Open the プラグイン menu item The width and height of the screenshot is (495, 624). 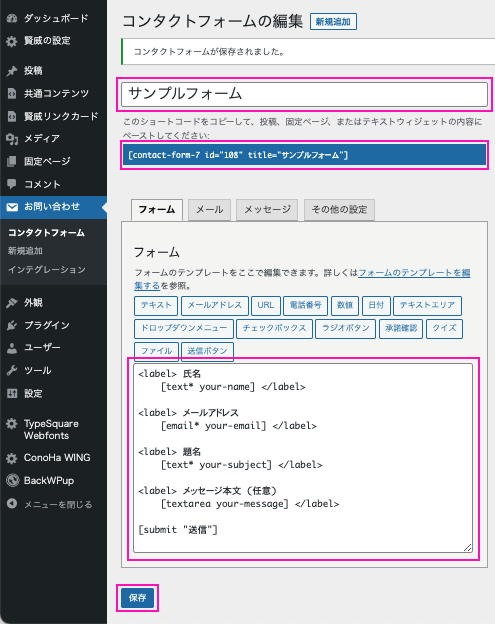click(x=53, y=326)
